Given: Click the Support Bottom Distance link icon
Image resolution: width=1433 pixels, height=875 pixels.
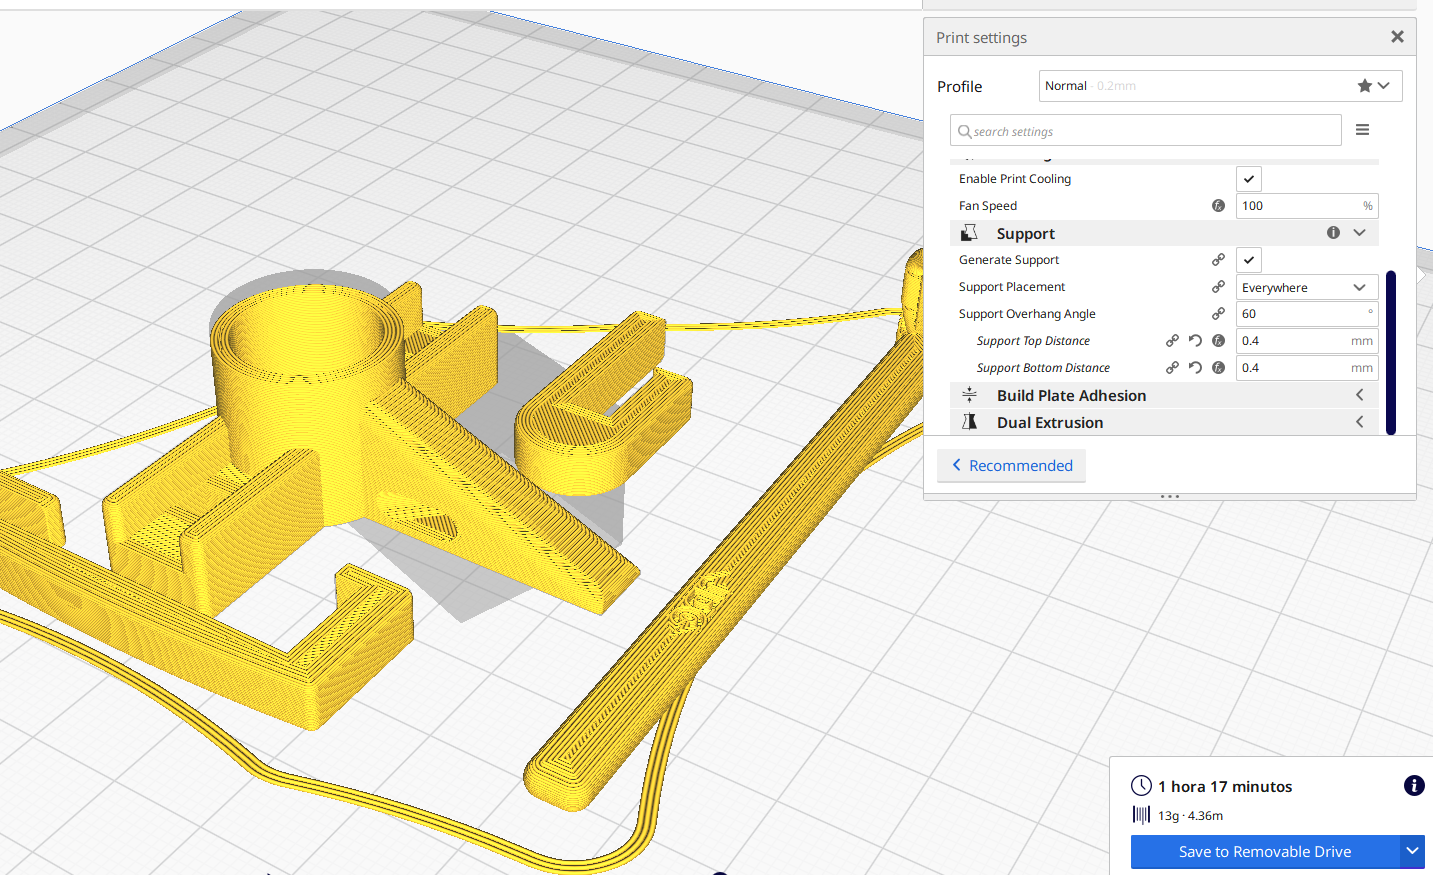Looking at the screenshot, I should 1172,368.
